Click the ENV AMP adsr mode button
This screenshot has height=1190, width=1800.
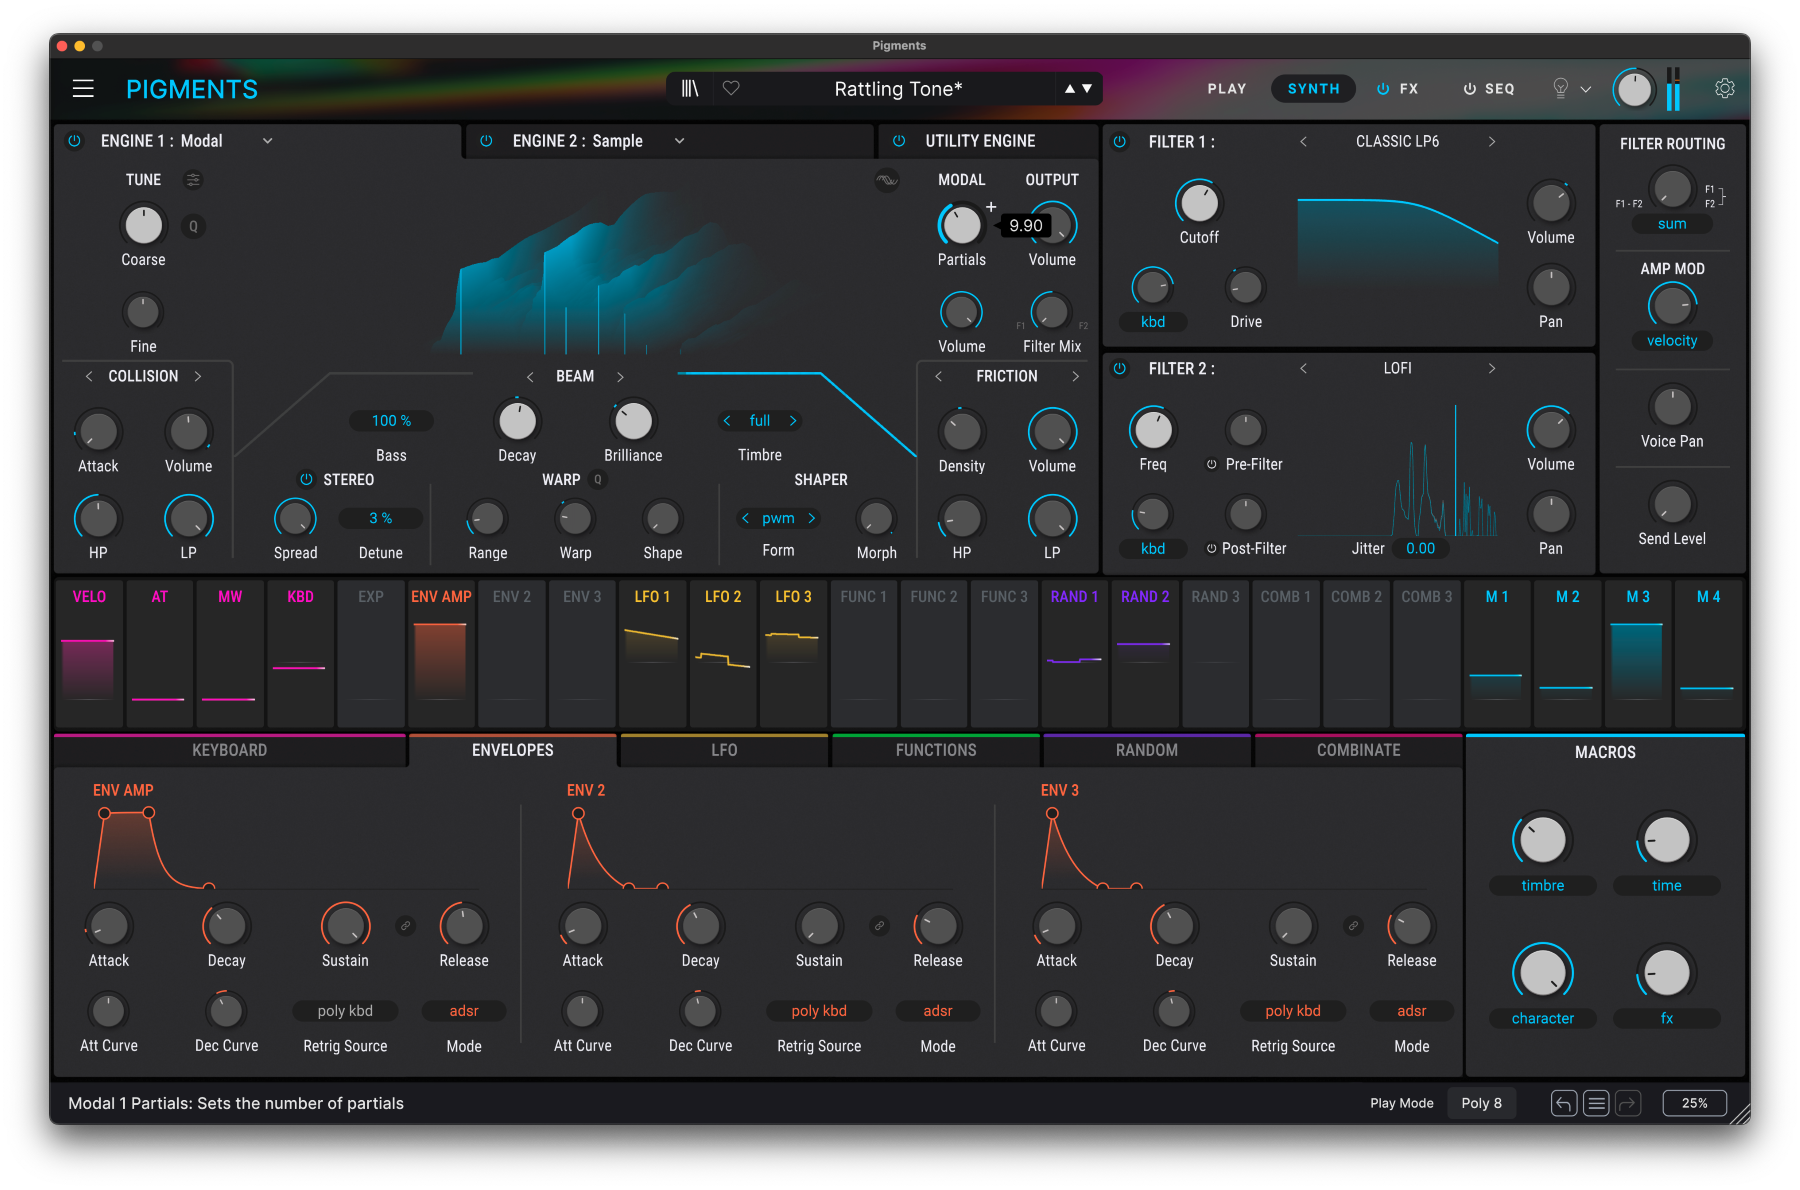tap(463, 1011)
